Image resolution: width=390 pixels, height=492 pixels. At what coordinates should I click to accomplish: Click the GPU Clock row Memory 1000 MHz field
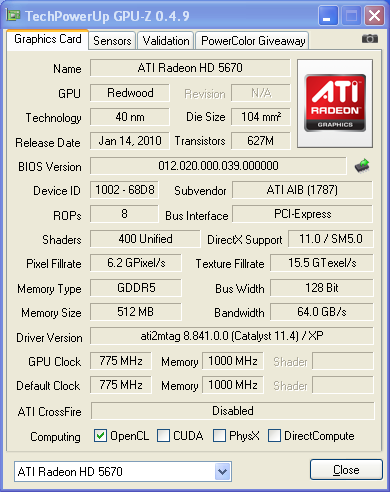pyautogui.click(x=233, y=361)
